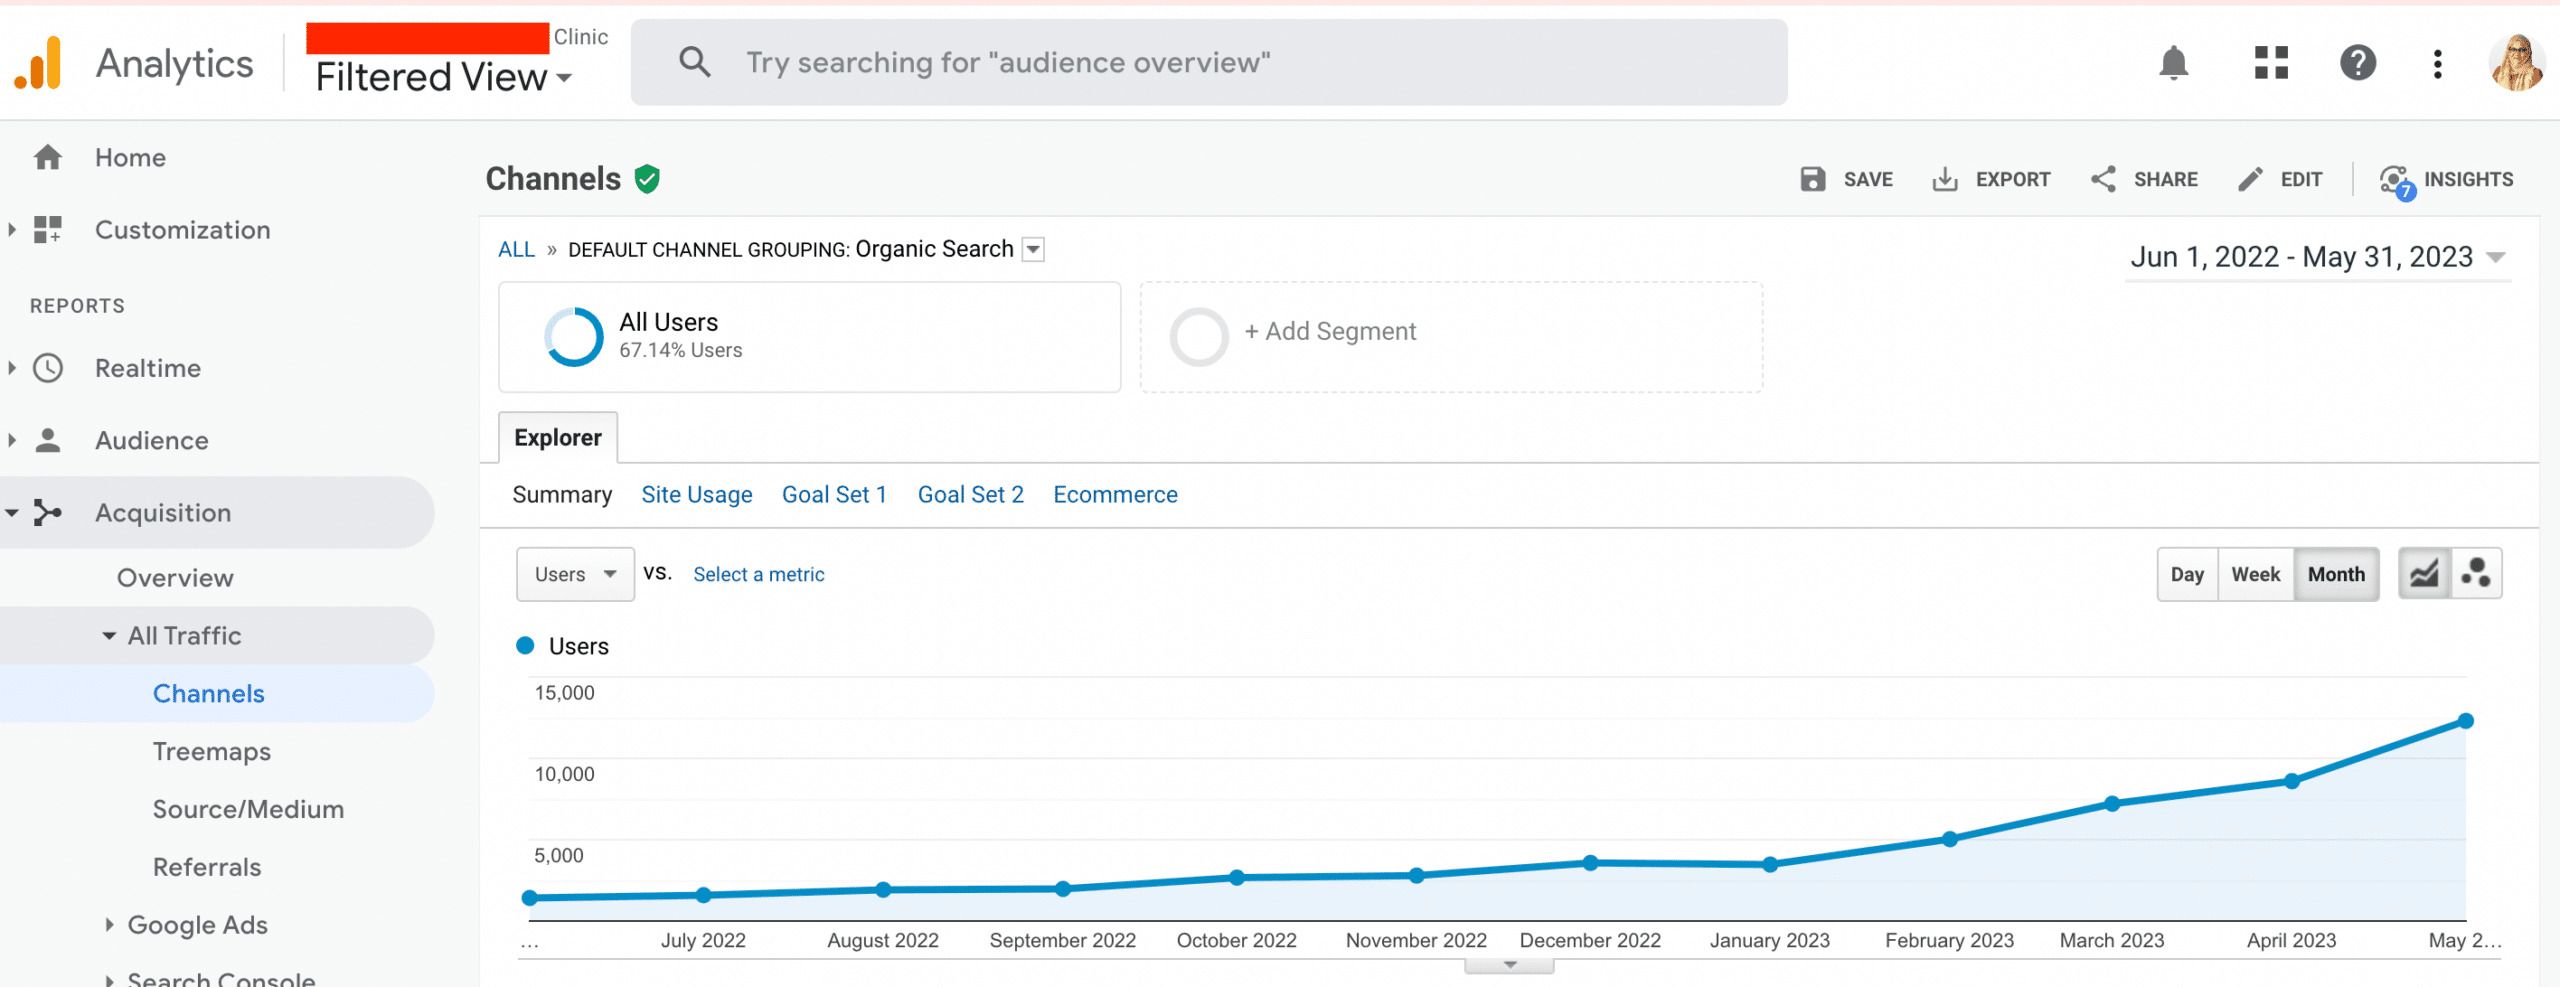Open the Referrals report
Screen dimensions: 2560x987
(207, 867)
